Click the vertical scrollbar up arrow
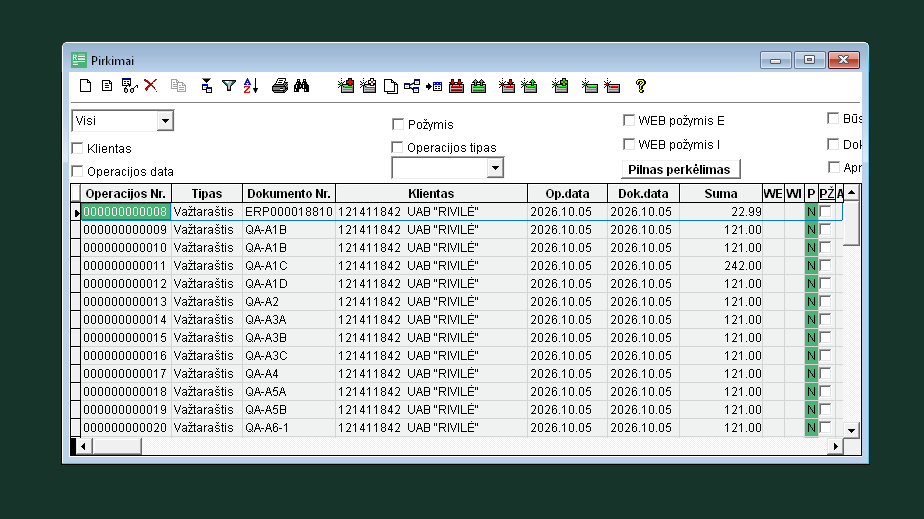Screen dimensions: 924x519 (852, 193)
